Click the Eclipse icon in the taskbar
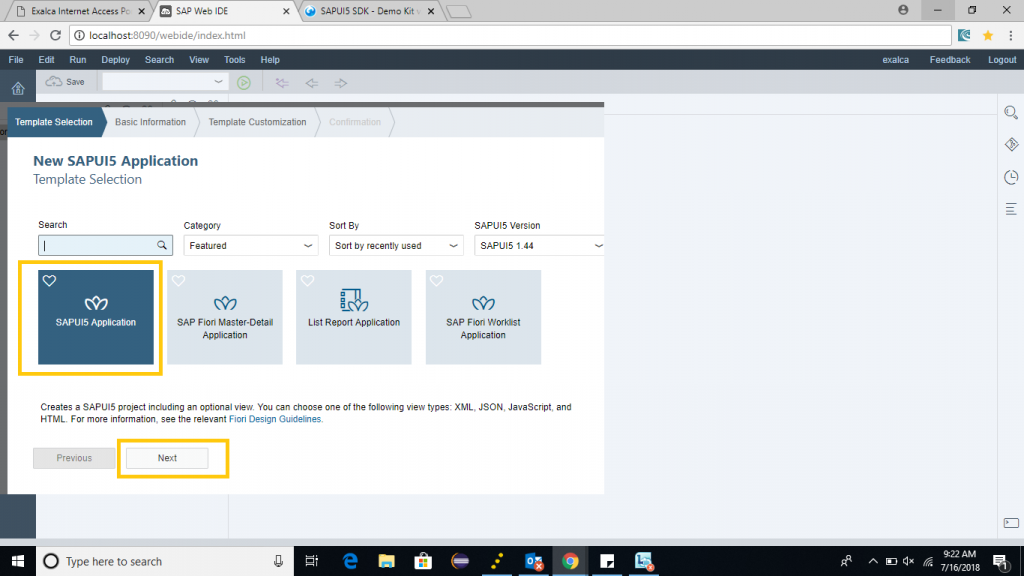 [460, 561]
